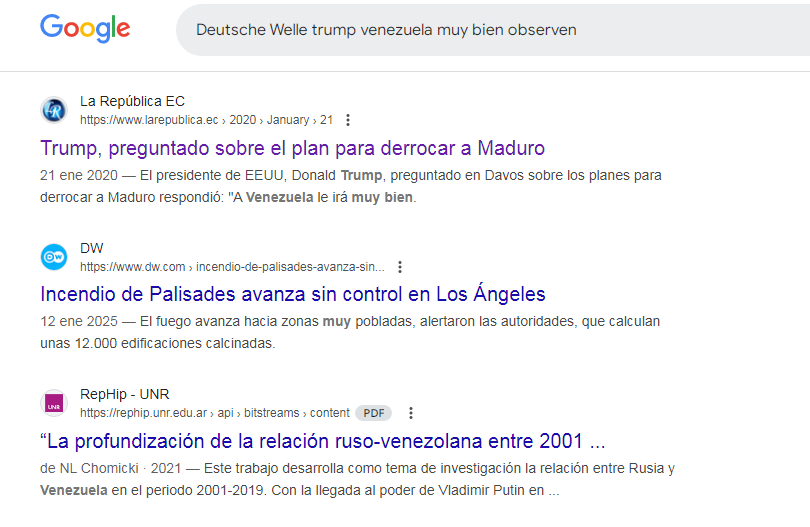
Task: Open "Incendio de Palisades avanza" result
Action: click(292, 294)
